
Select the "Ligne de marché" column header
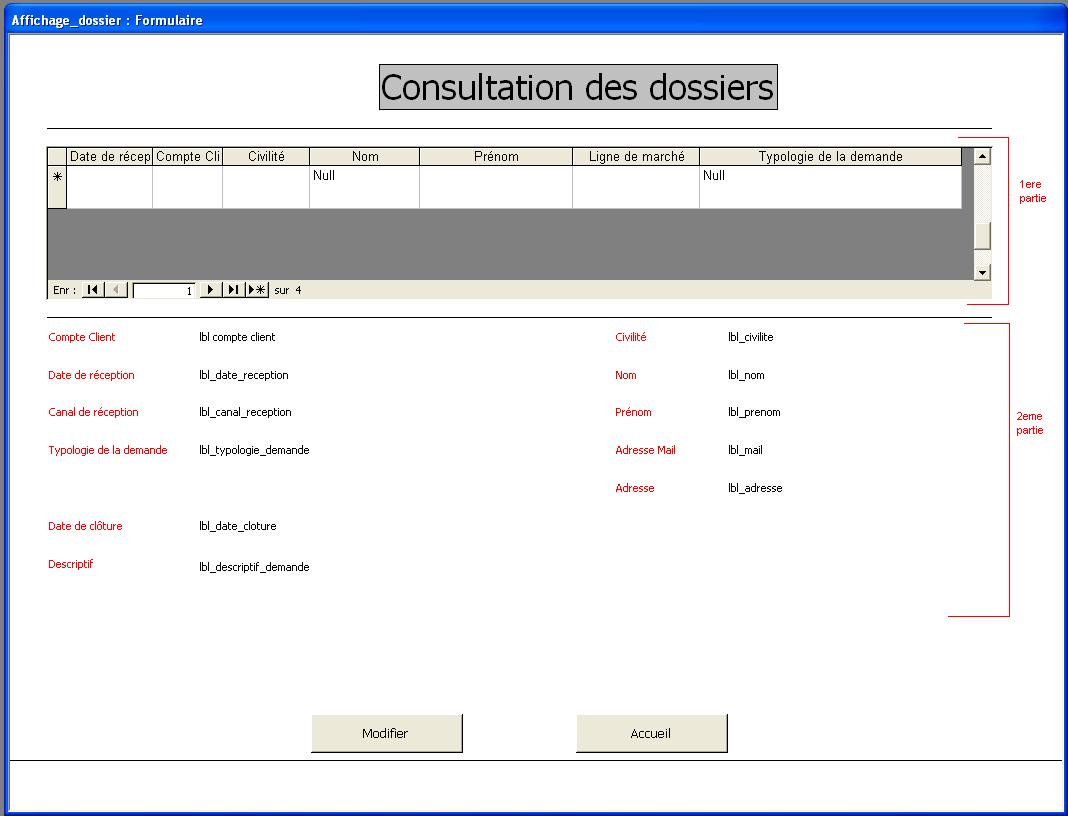point(636,157)
